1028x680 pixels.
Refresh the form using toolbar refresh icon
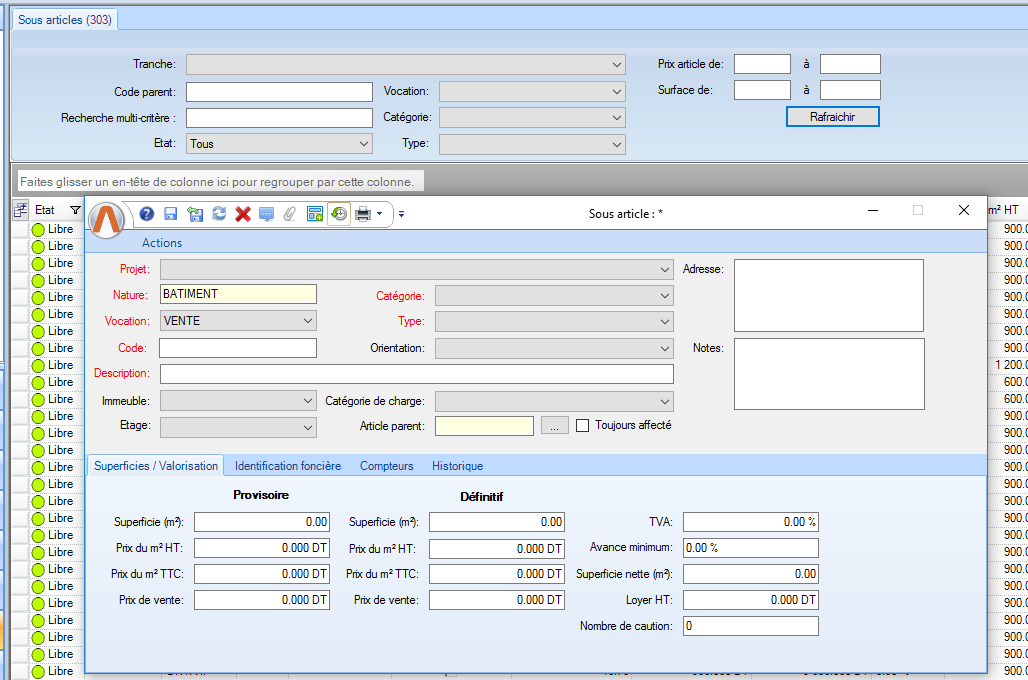click(218, 214)
